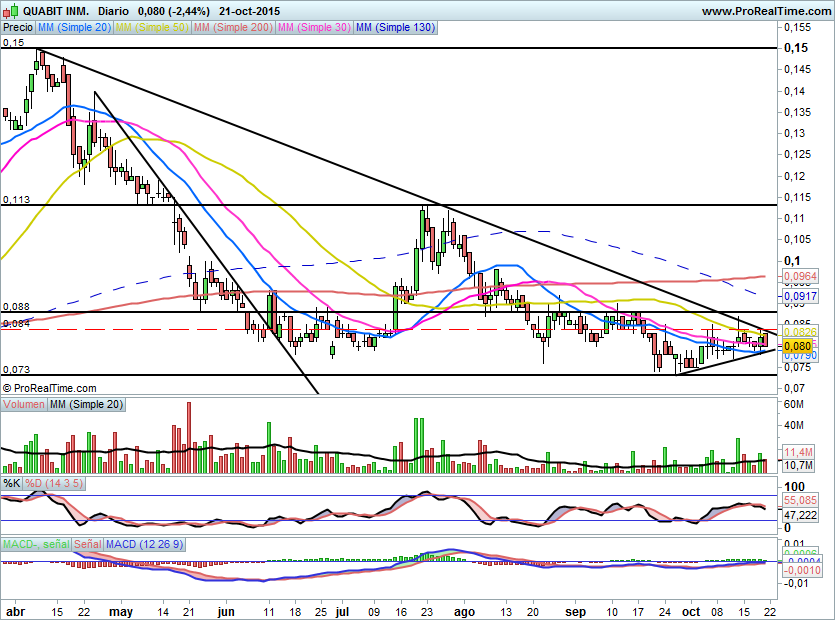Select the magenta MM (Simple 30) label
The height and width of the screenshot is (620, 835).
pyautogui.click(x=313, y=28)
